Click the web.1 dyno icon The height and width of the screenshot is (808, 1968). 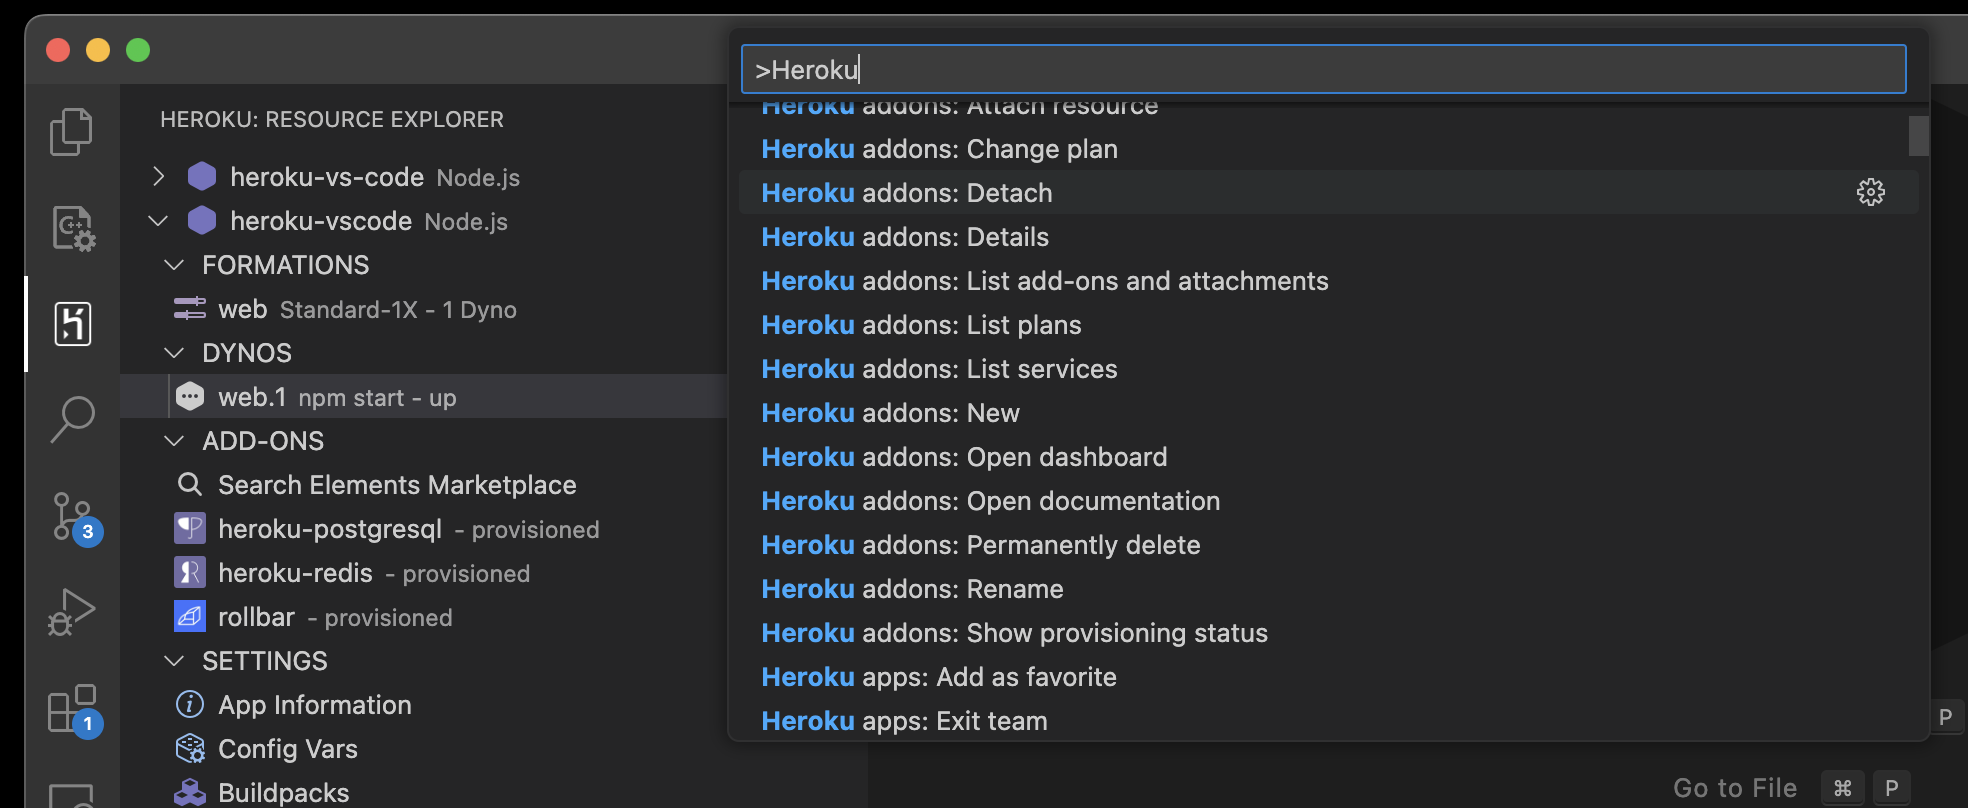coord(190,397)
